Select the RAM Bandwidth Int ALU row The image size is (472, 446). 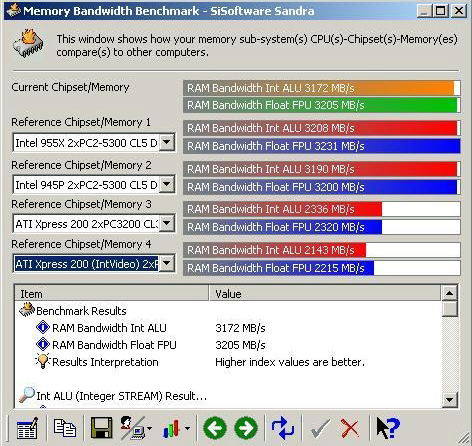(x=228, y=328)
